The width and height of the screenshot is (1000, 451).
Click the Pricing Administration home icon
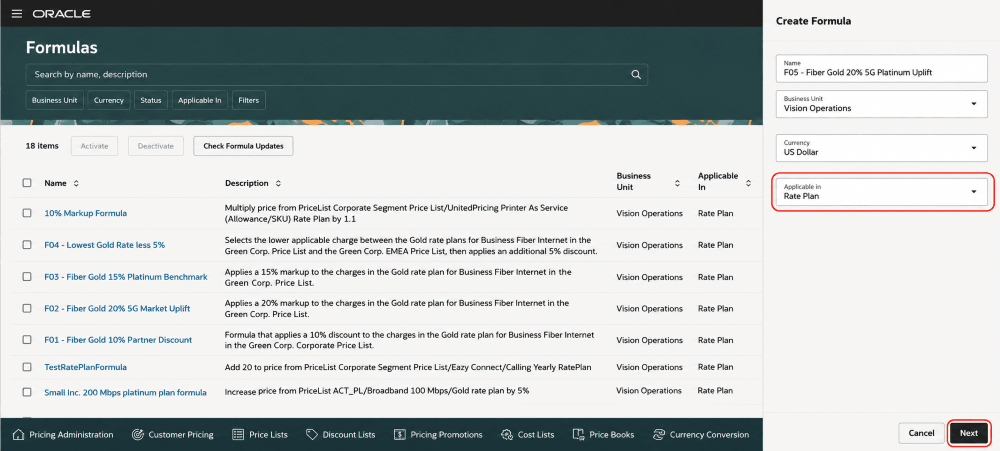click(18, 434)
